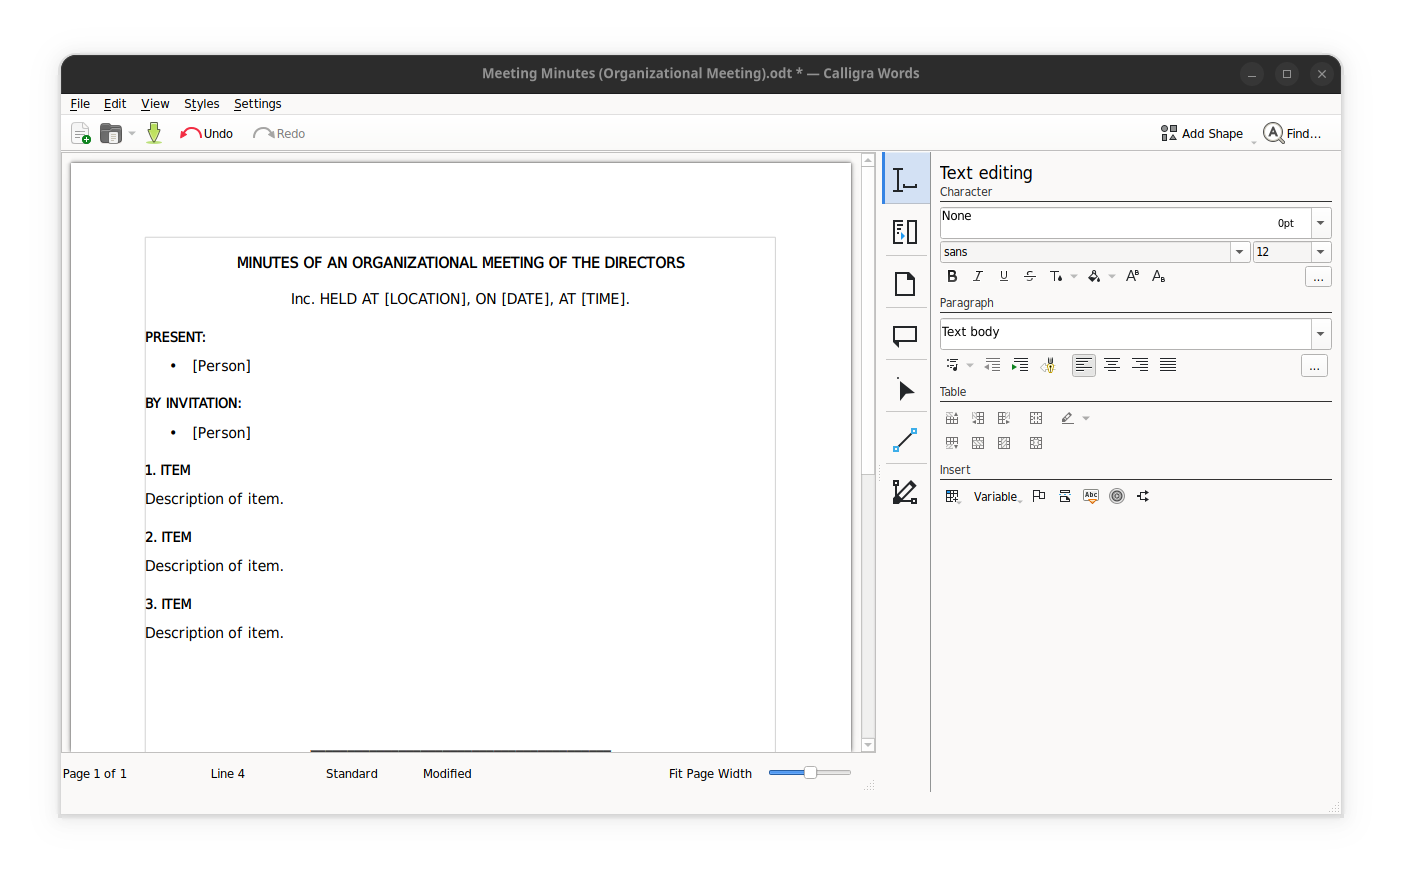Viewport: 1402px width, 881px height.
Task: Toggle underline formatting
Action: 1003,276
